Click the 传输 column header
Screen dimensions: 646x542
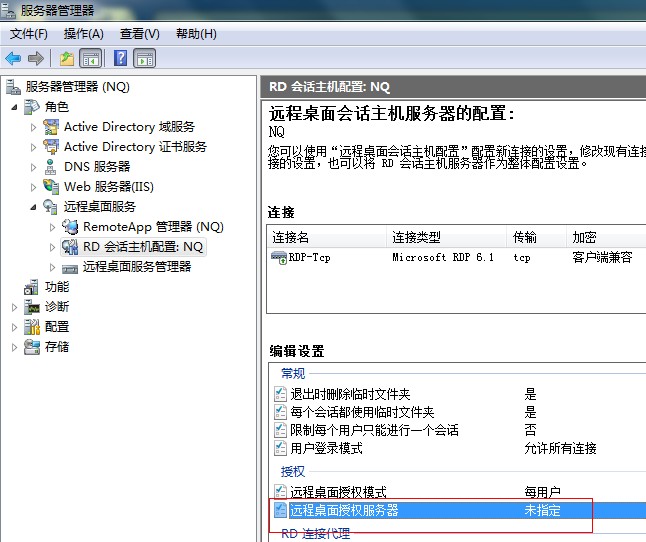[536, 237]
